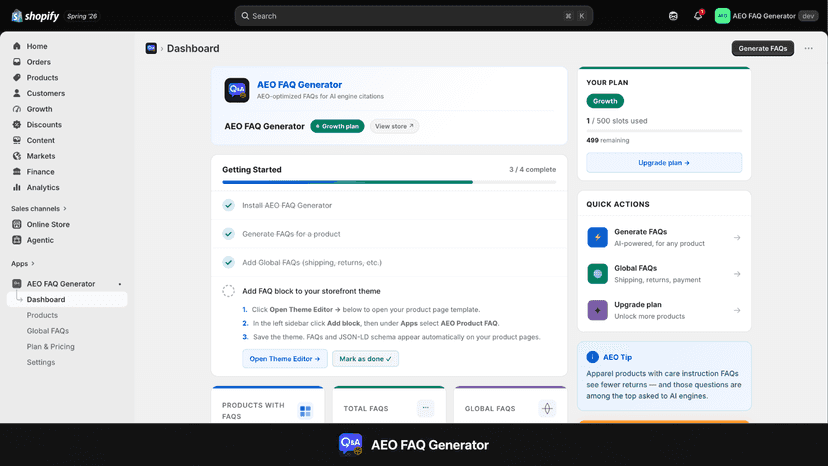Open the Sidekick assistant icon in top bar

click(x=673, y=16)
